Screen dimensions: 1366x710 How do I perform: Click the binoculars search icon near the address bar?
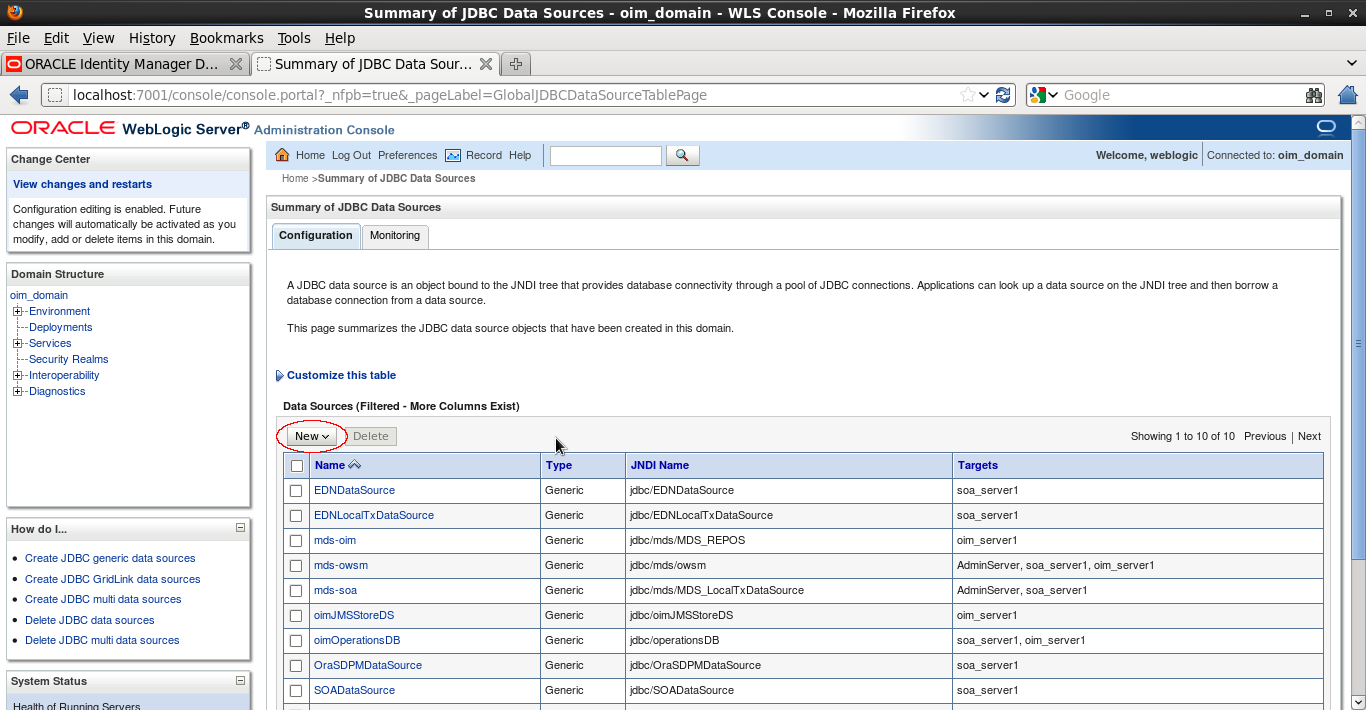1313,94
